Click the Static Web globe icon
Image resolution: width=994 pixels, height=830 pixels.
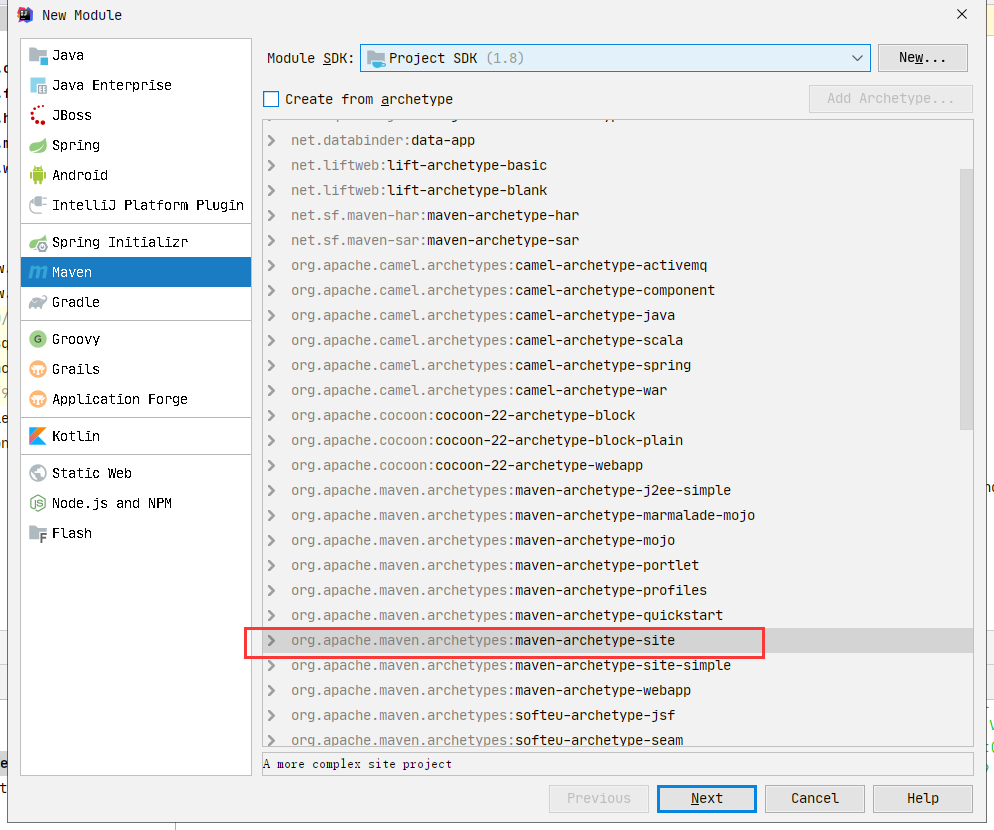[x=38, y=473]
